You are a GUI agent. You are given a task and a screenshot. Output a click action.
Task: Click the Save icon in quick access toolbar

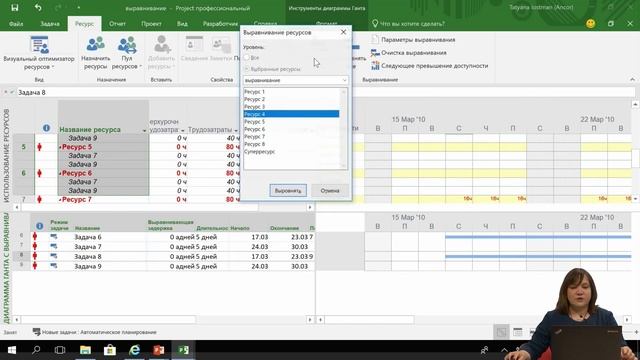coord(15,7)
